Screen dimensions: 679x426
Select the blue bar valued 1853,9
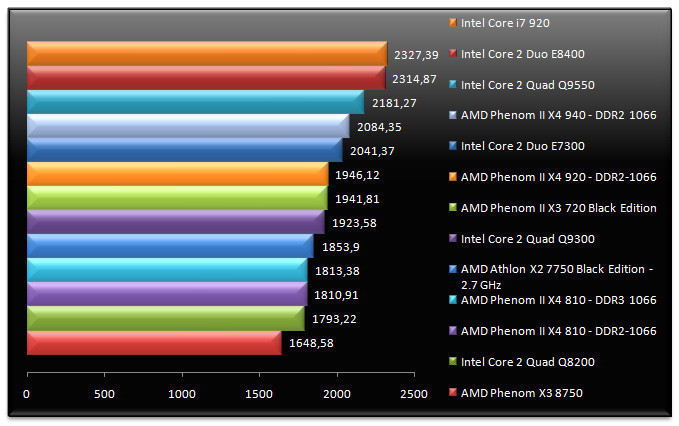(171, 246)
